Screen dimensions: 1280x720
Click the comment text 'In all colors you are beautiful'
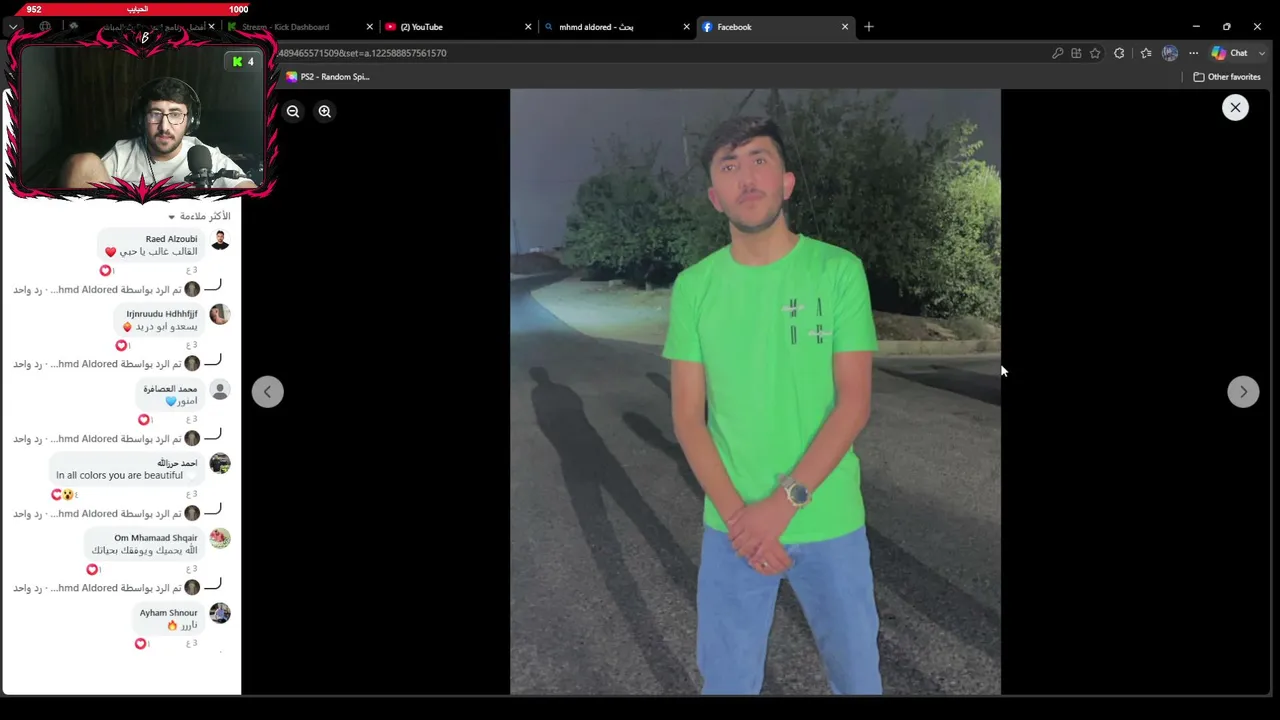tap(119, 475)
